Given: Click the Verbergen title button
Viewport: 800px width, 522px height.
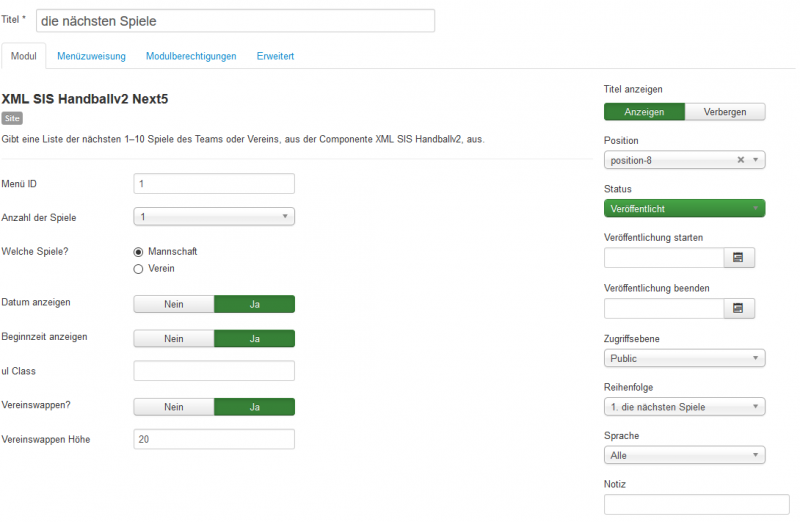Looking at the screenshot, I should pos(724,112).
